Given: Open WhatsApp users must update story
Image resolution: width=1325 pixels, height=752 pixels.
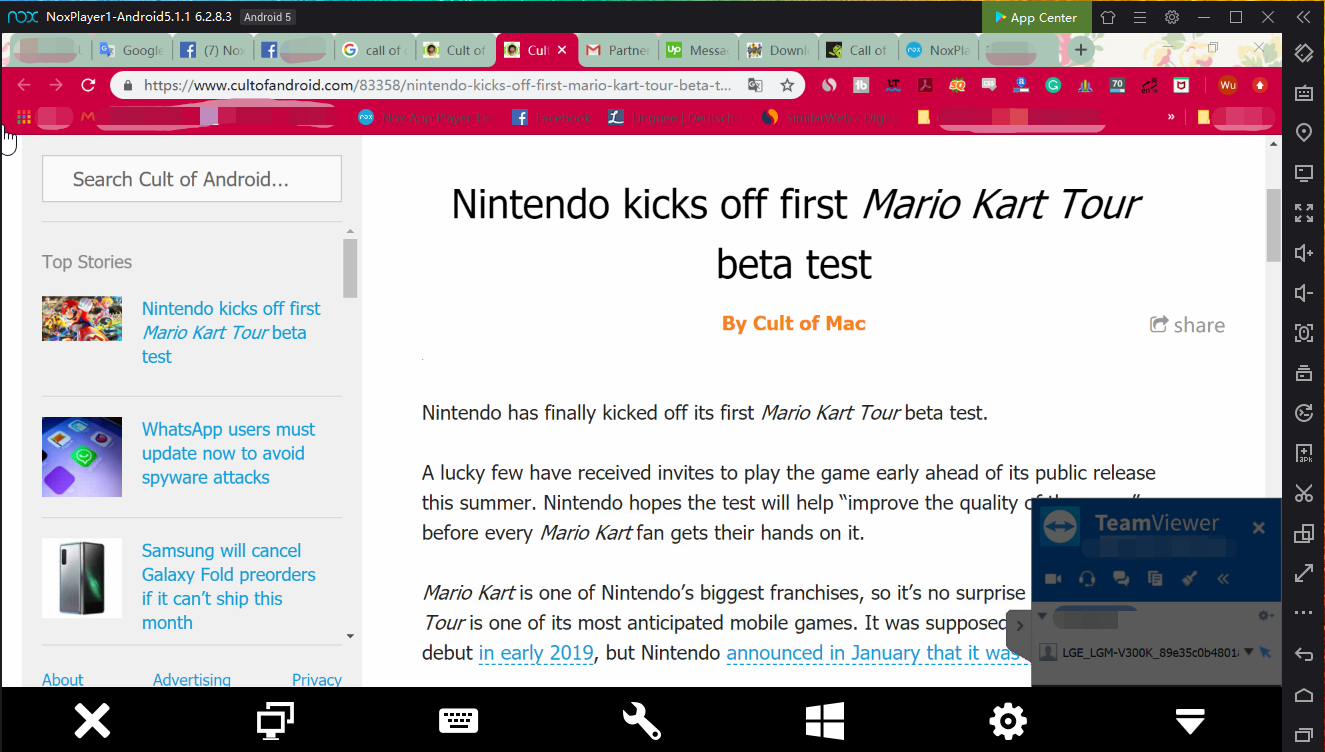Looking at the screenshot, I should (x=228, y=453).
